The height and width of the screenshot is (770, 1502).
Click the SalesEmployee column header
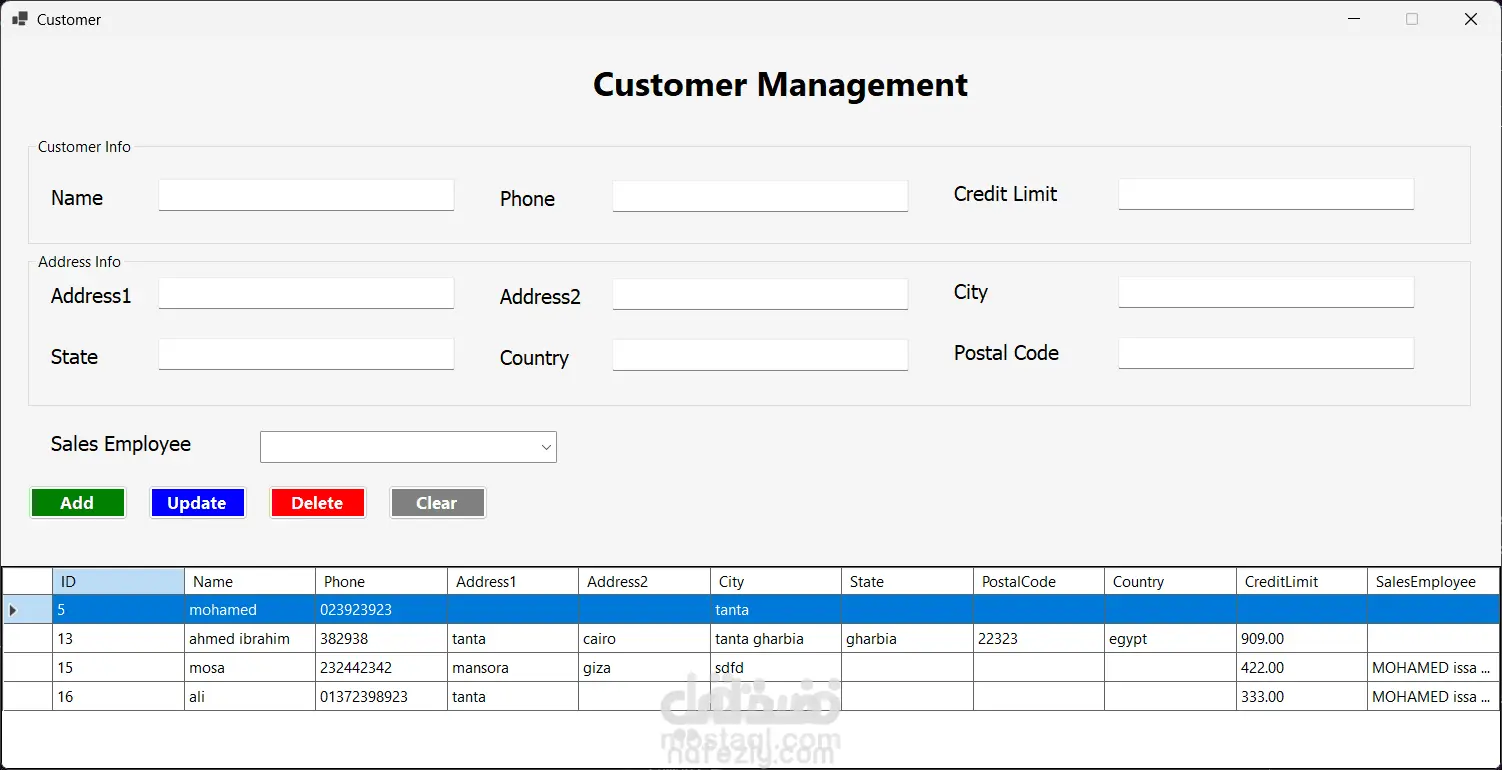pyautogui.click(x=1433, y=581)
